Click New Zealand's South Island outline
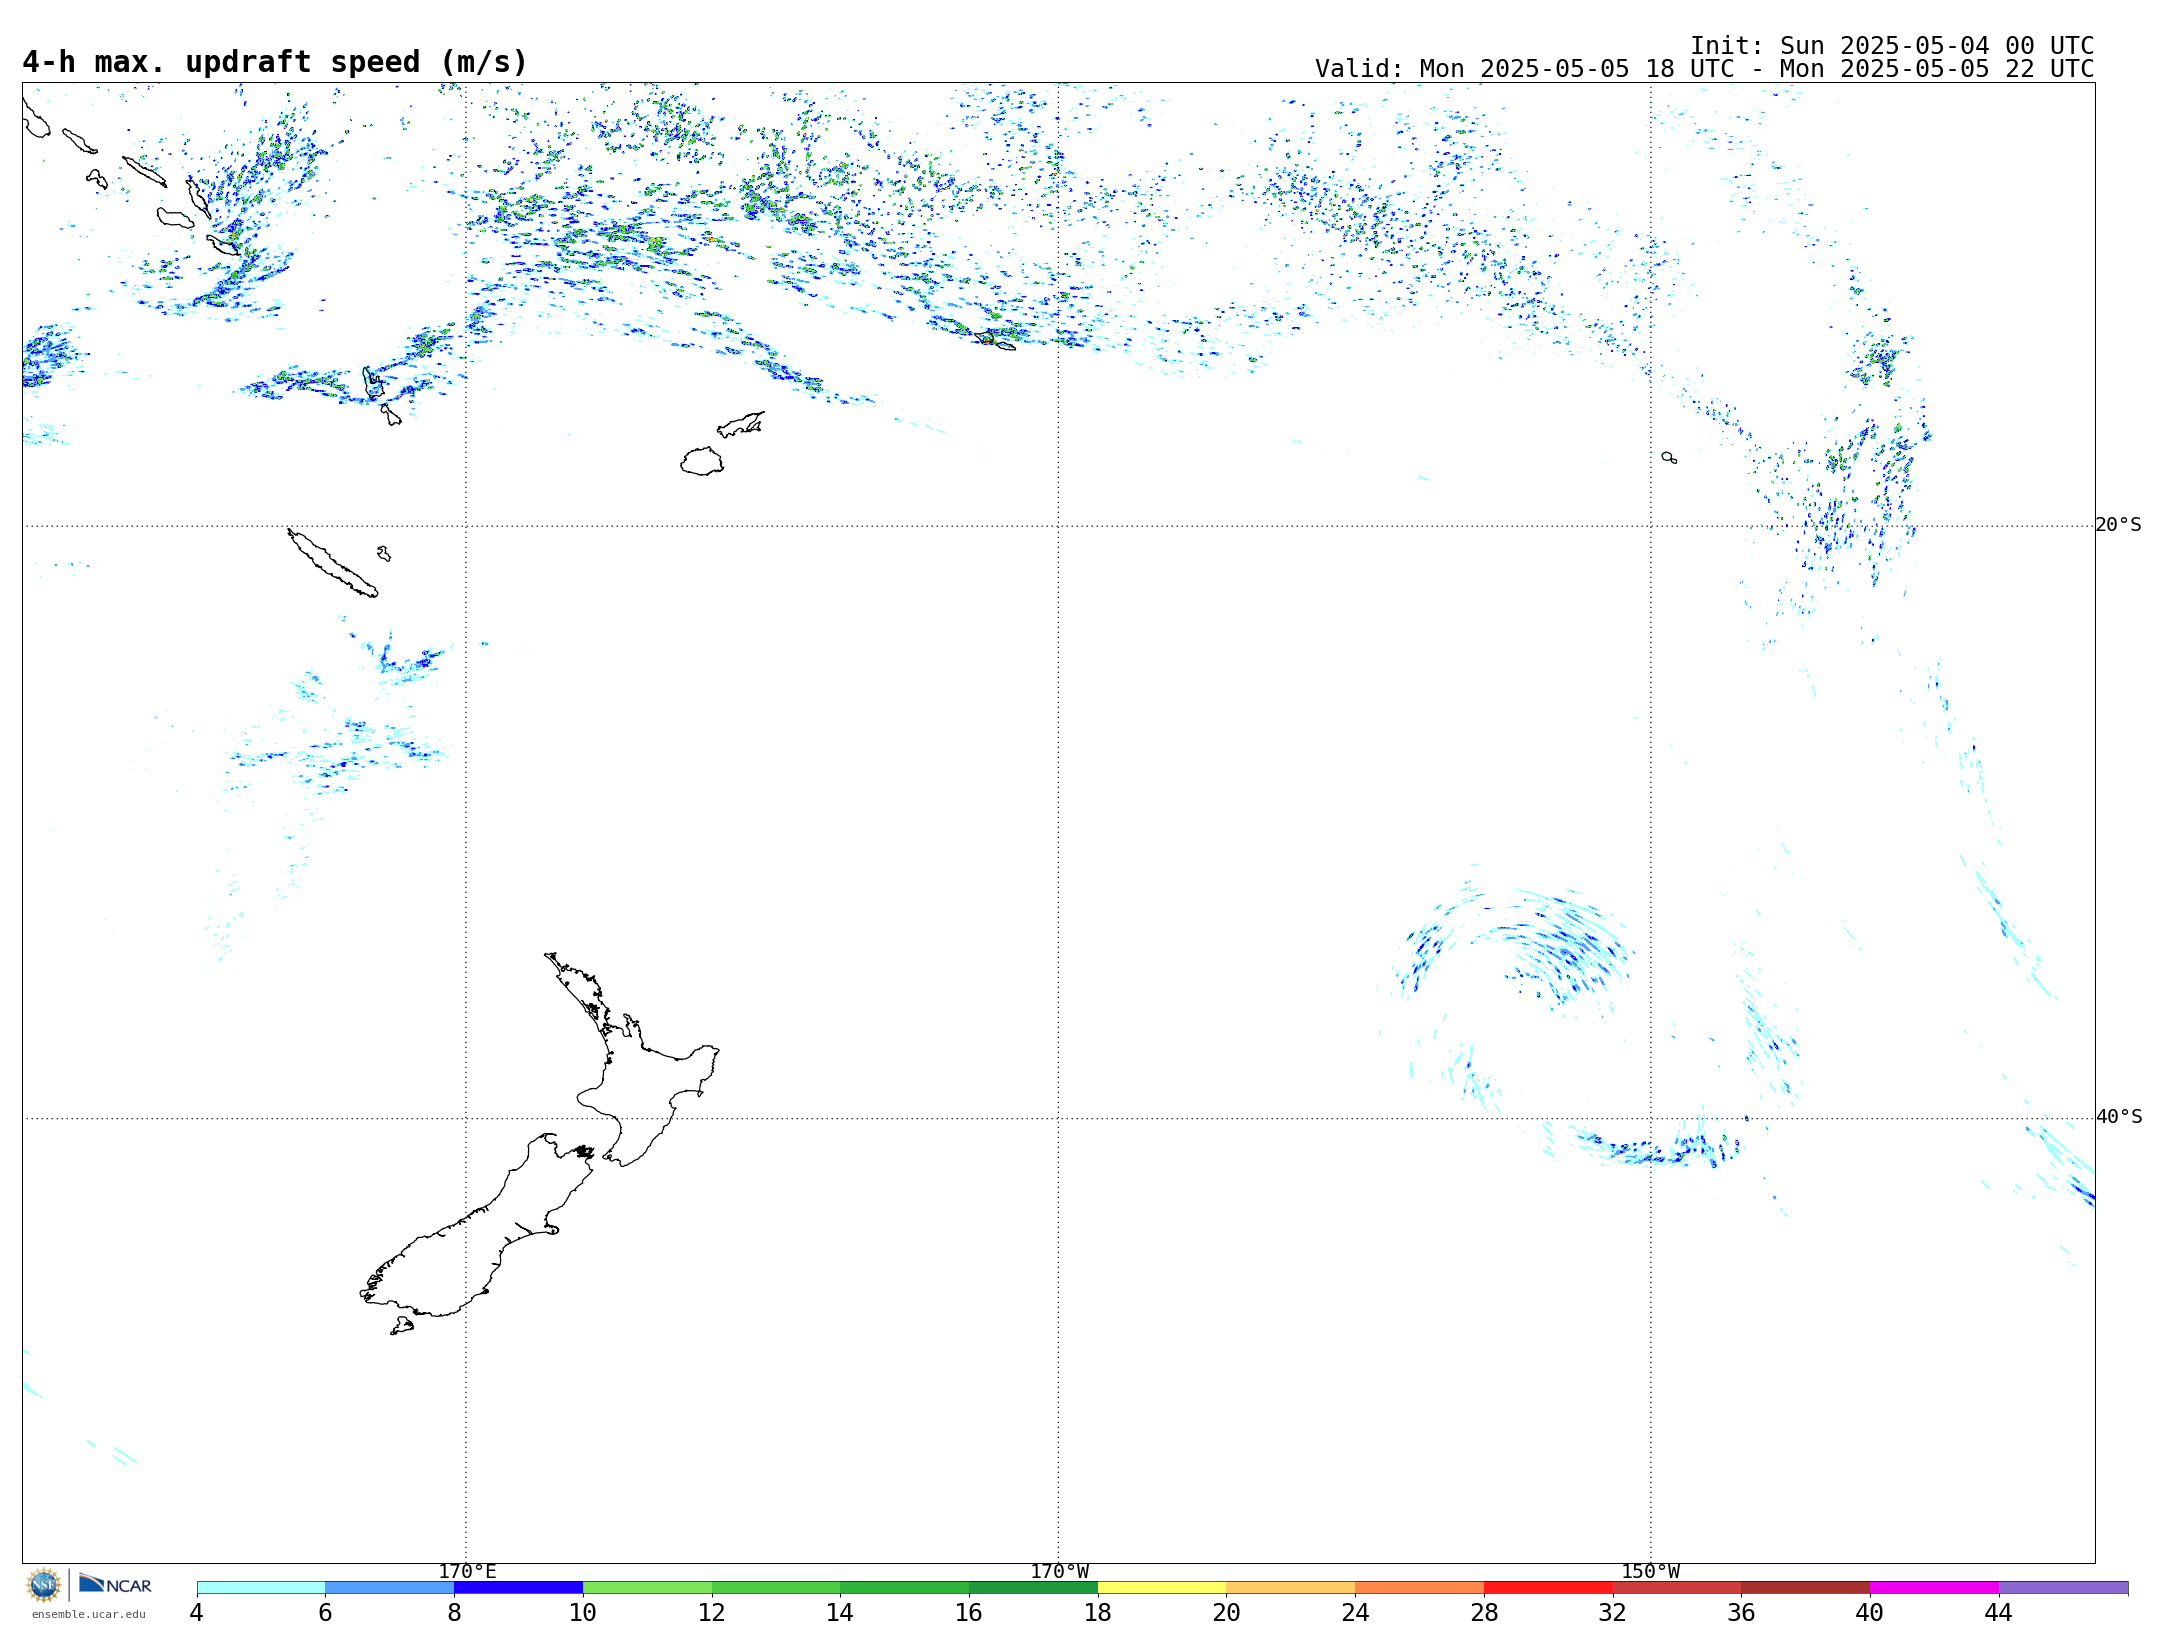The height and width of the screenshot is (1626, 2160). pos(478,1225)
